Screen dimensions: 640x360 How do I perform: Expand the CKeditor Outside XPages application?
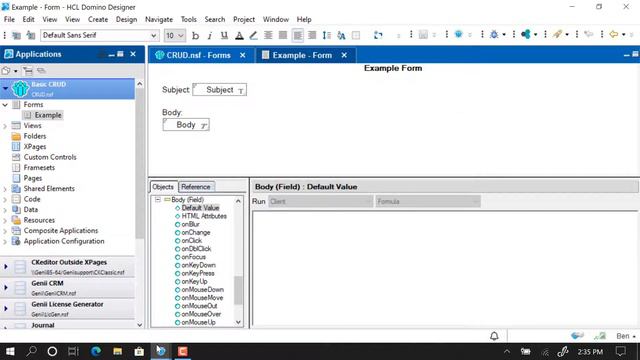point(6,267)
